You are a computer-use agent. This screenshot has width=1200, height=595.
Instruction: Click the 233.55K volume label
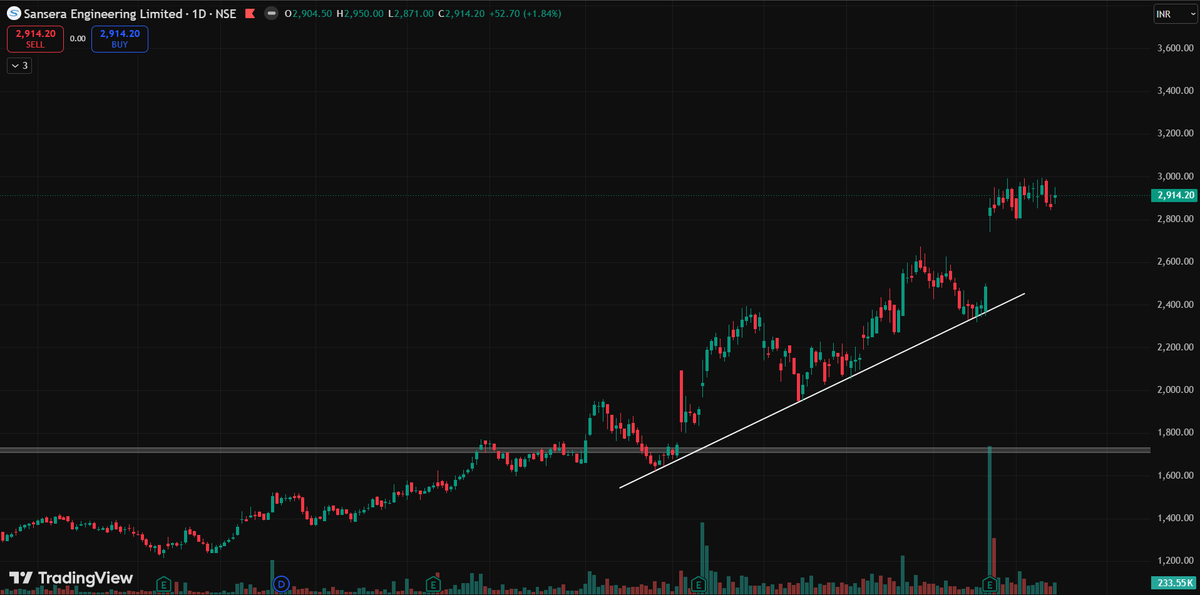click(x=1175, y=582)
